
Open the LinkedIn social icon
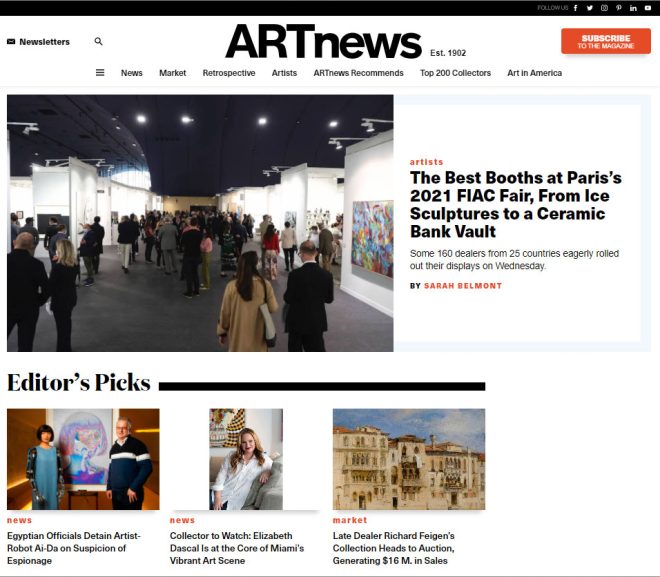(633, 8)
